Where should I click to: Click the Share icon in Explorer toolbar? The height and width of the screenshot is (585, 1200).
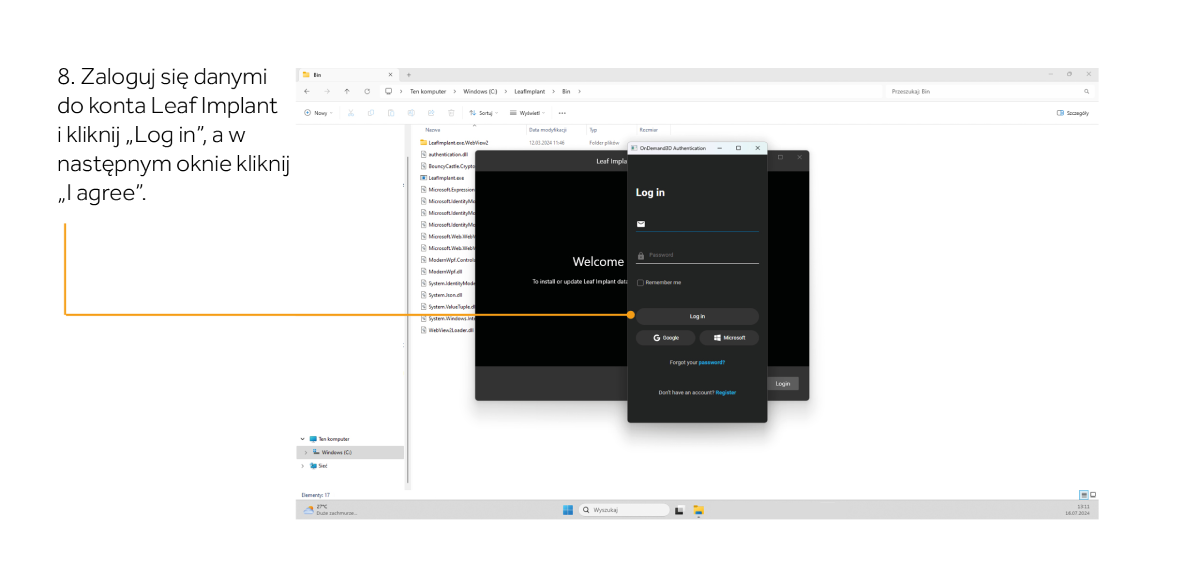click(x=431, y=113)
